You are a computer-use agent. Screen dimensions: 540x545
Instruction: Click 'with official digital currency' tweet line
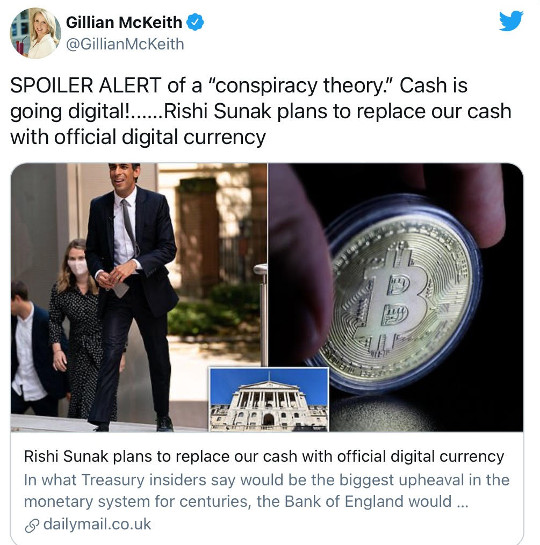point(138,137)
